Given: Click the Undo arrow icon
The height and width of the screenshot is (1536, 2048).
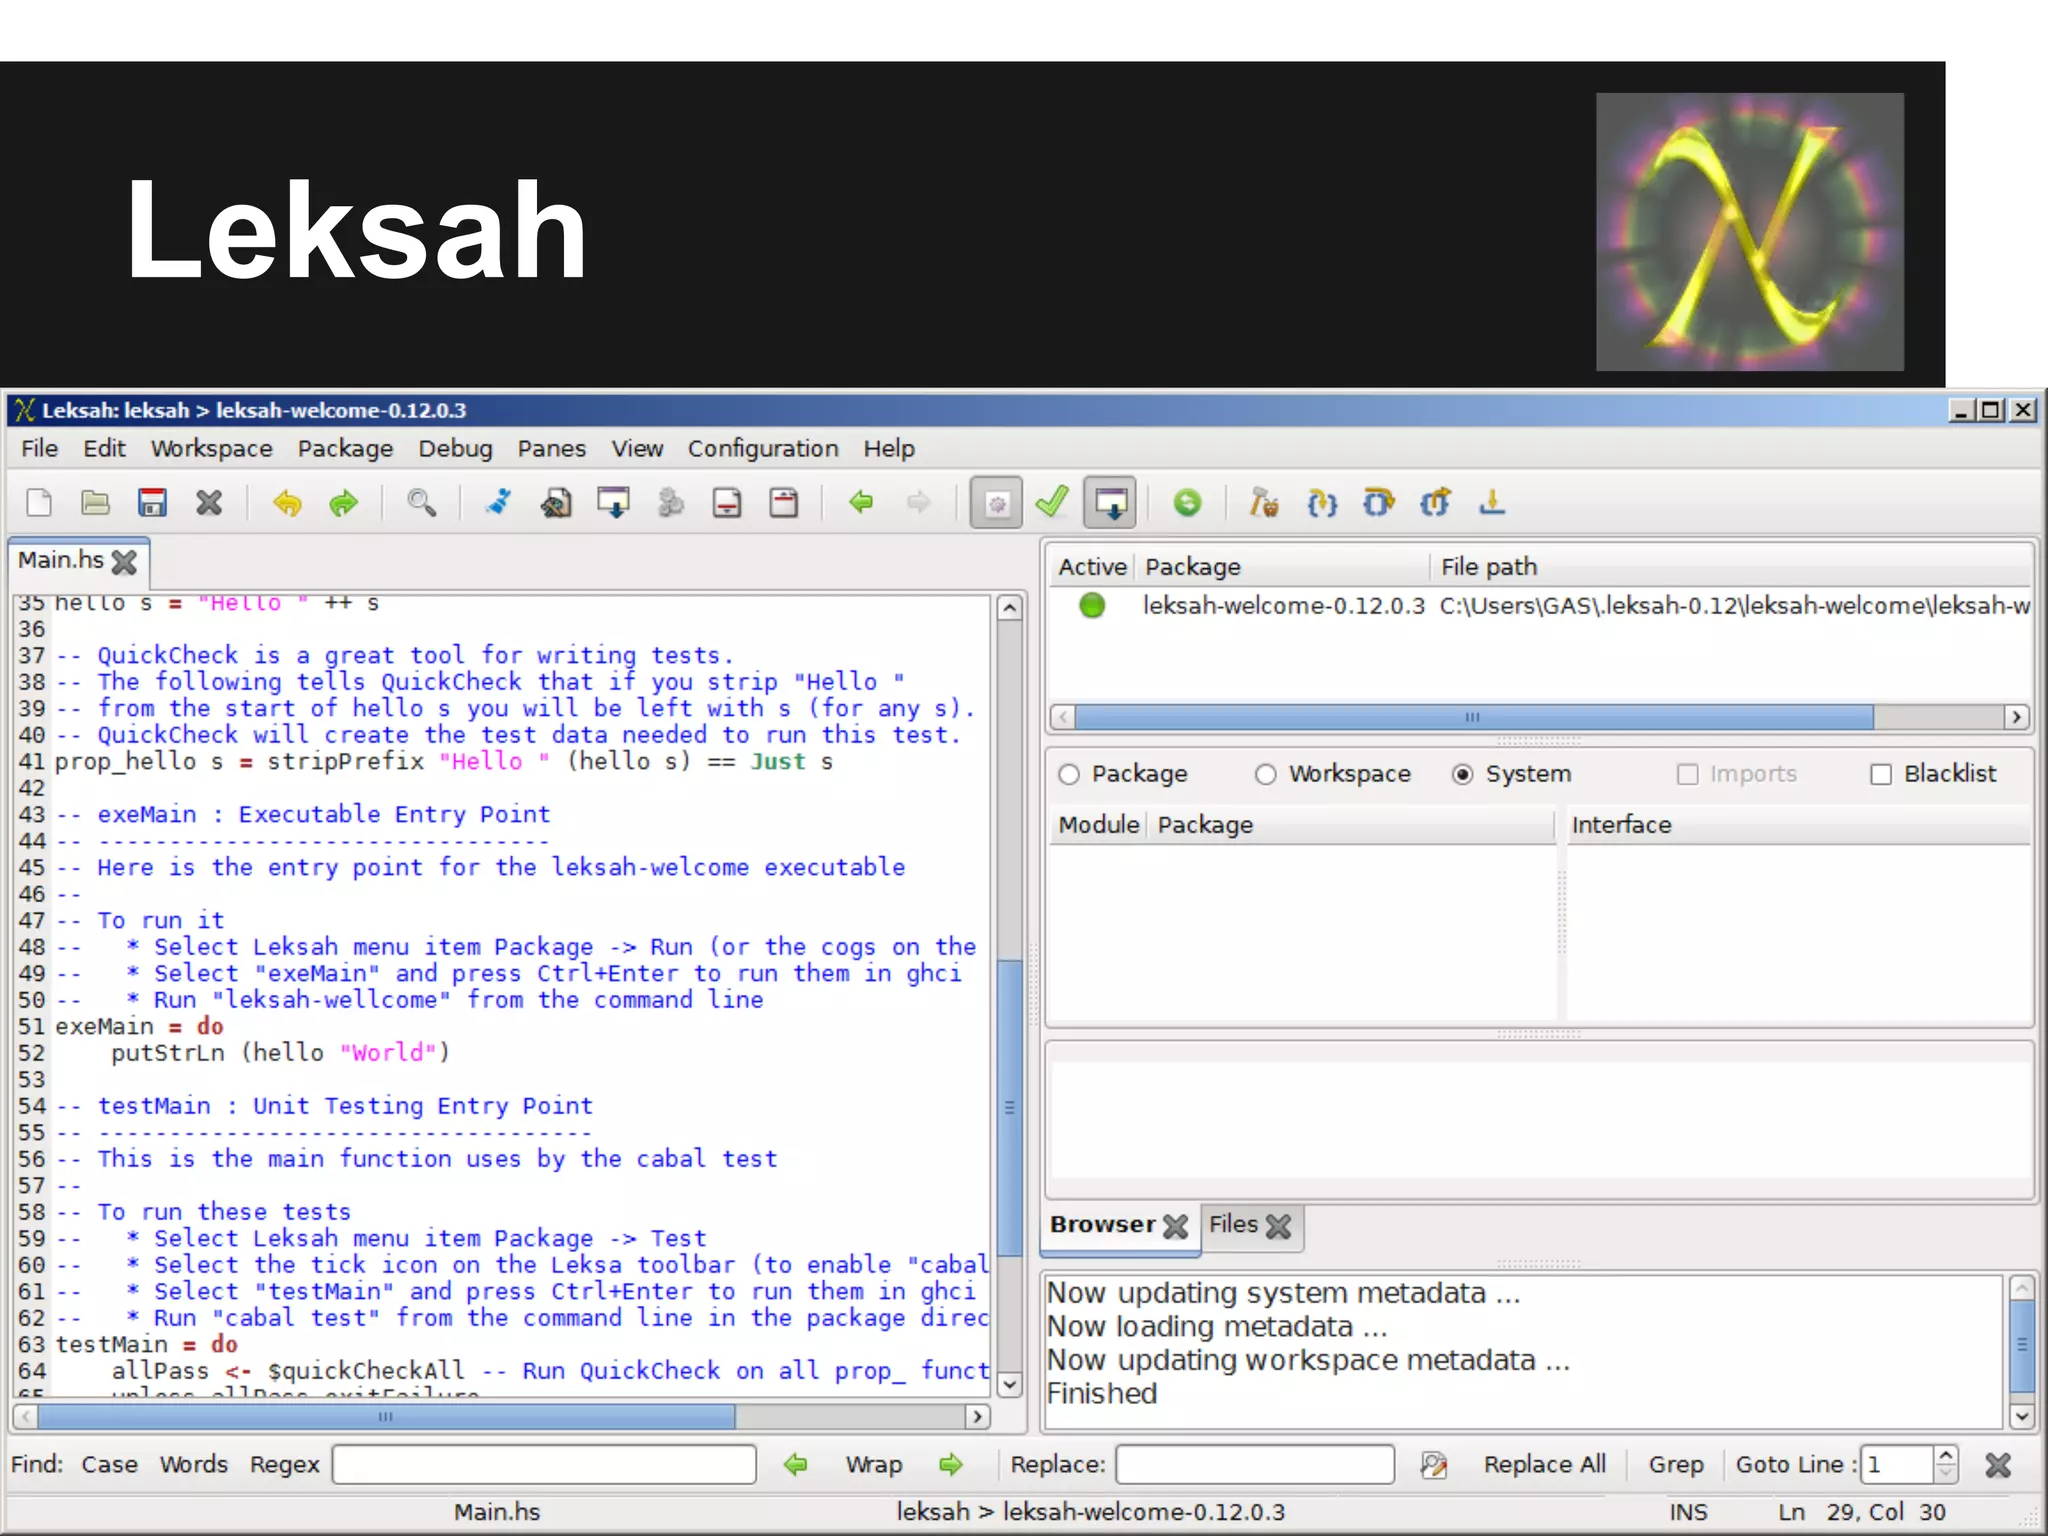Looking at the screenshot, I should click(287, 502).
